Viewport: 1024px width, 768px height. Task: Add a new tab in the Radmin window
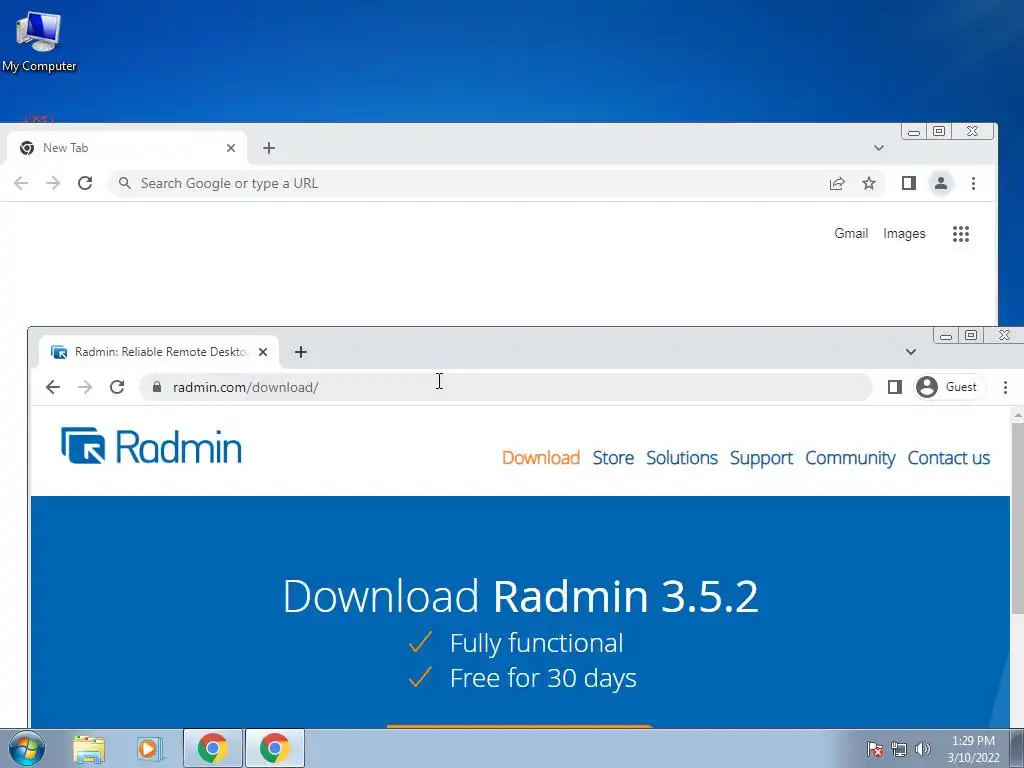coord(300,352)
